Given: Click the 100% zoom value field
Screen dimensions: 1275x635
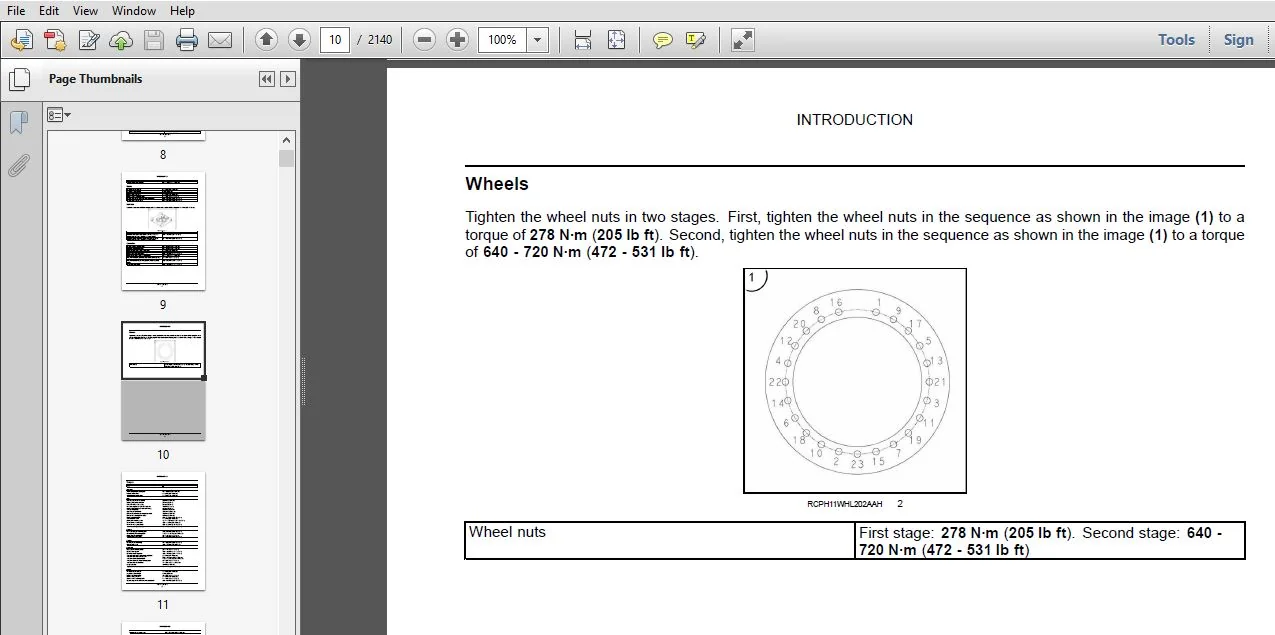Looking at the screenshot, I should [x=502, y=40].
